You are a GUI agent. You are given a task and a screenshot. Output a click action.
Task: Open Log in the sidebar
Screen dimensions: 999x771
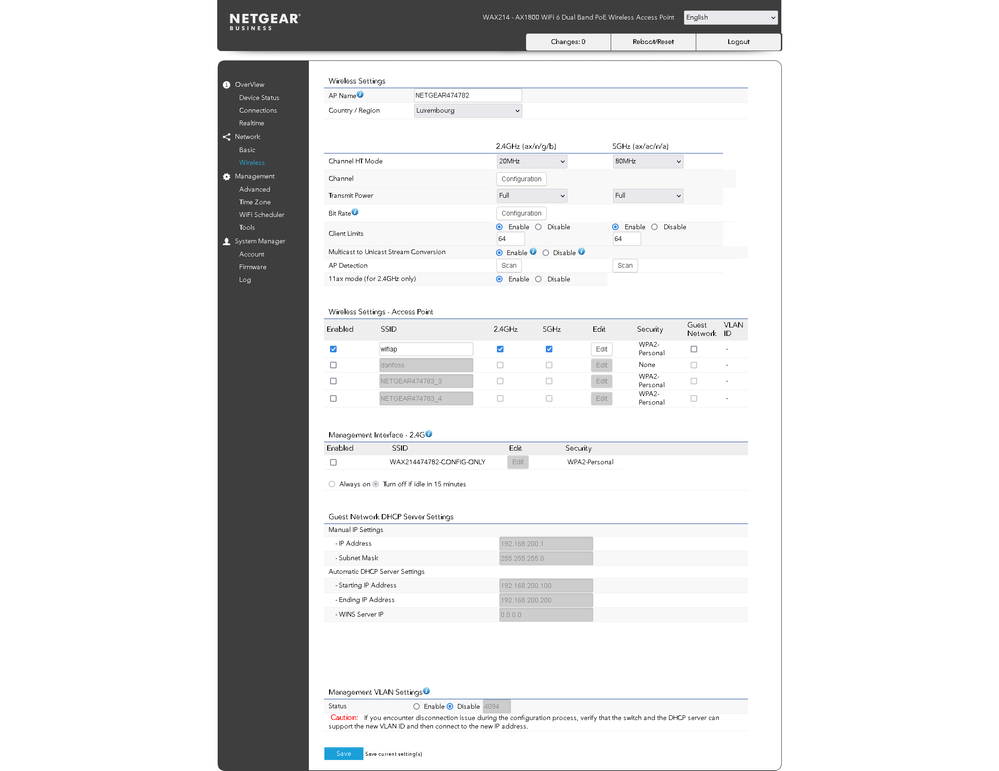tap(245, 280)
